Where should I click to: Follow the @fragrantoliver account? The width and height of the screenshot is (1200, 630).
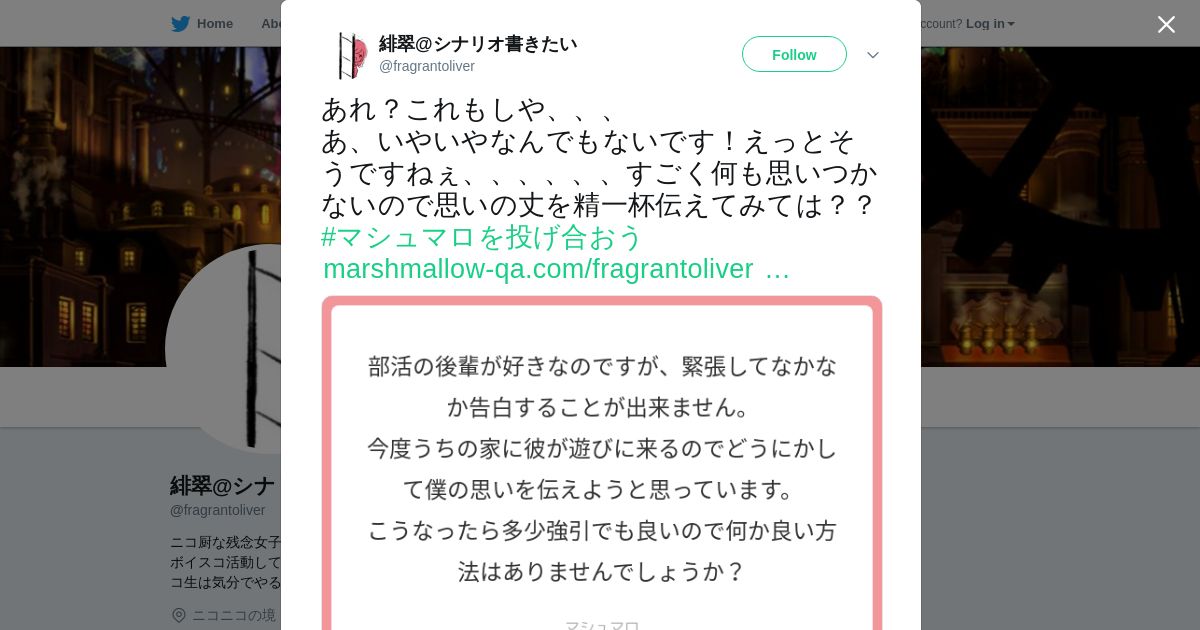(x=794, y=54)
